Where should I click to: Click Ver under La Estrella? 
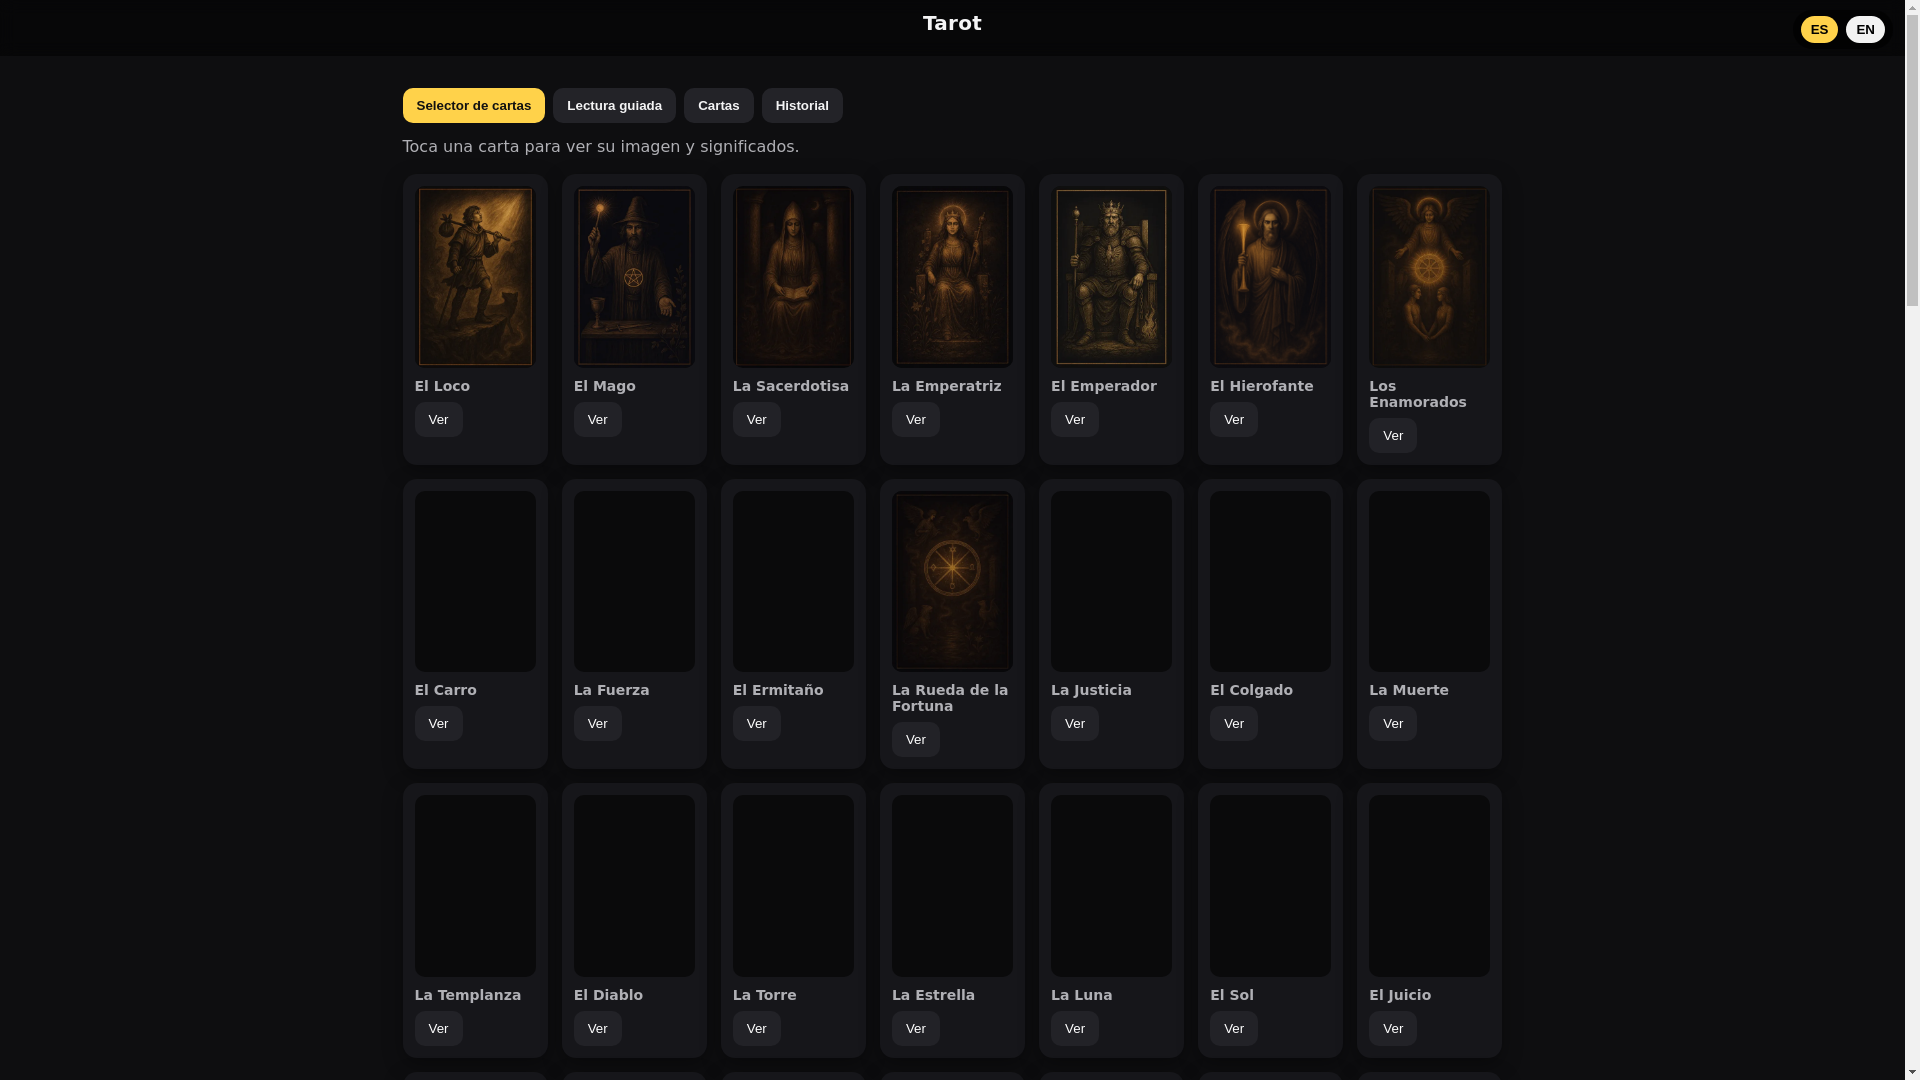(915, 1028)
